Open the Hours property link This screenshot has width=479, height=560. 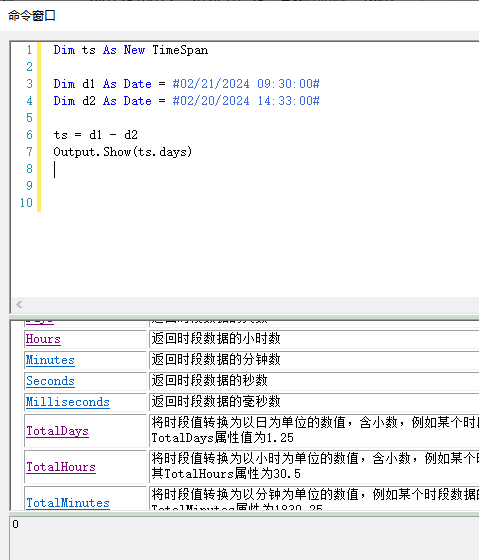pos(43,339)
